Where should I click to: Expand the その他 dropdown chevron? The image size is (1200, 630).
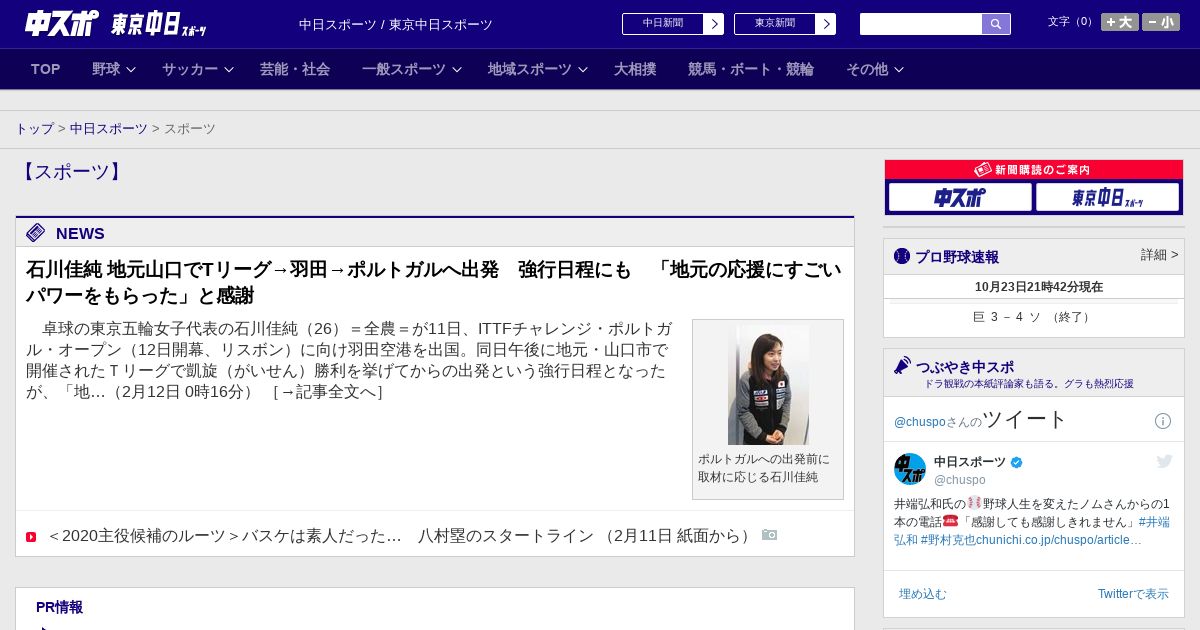pos(899,70)
